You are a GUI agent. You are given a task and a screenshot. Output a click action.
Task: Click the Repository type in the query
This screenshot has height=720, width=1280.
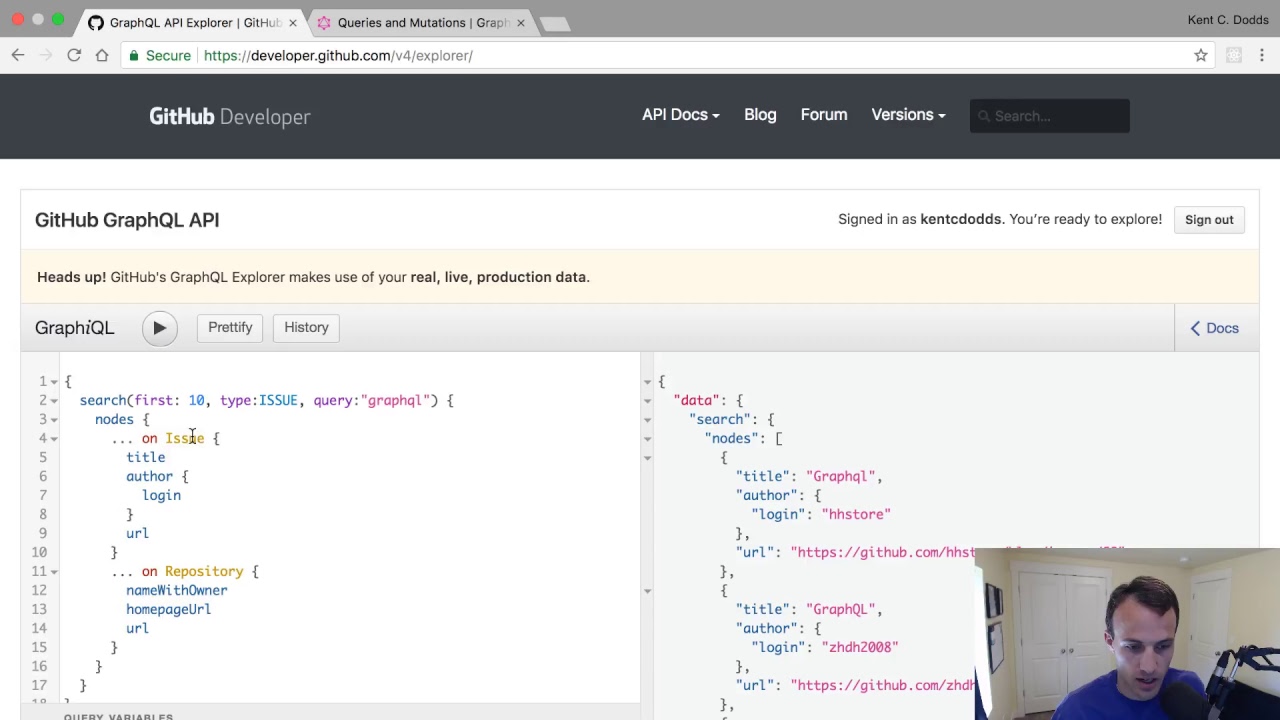pos(204,571)
